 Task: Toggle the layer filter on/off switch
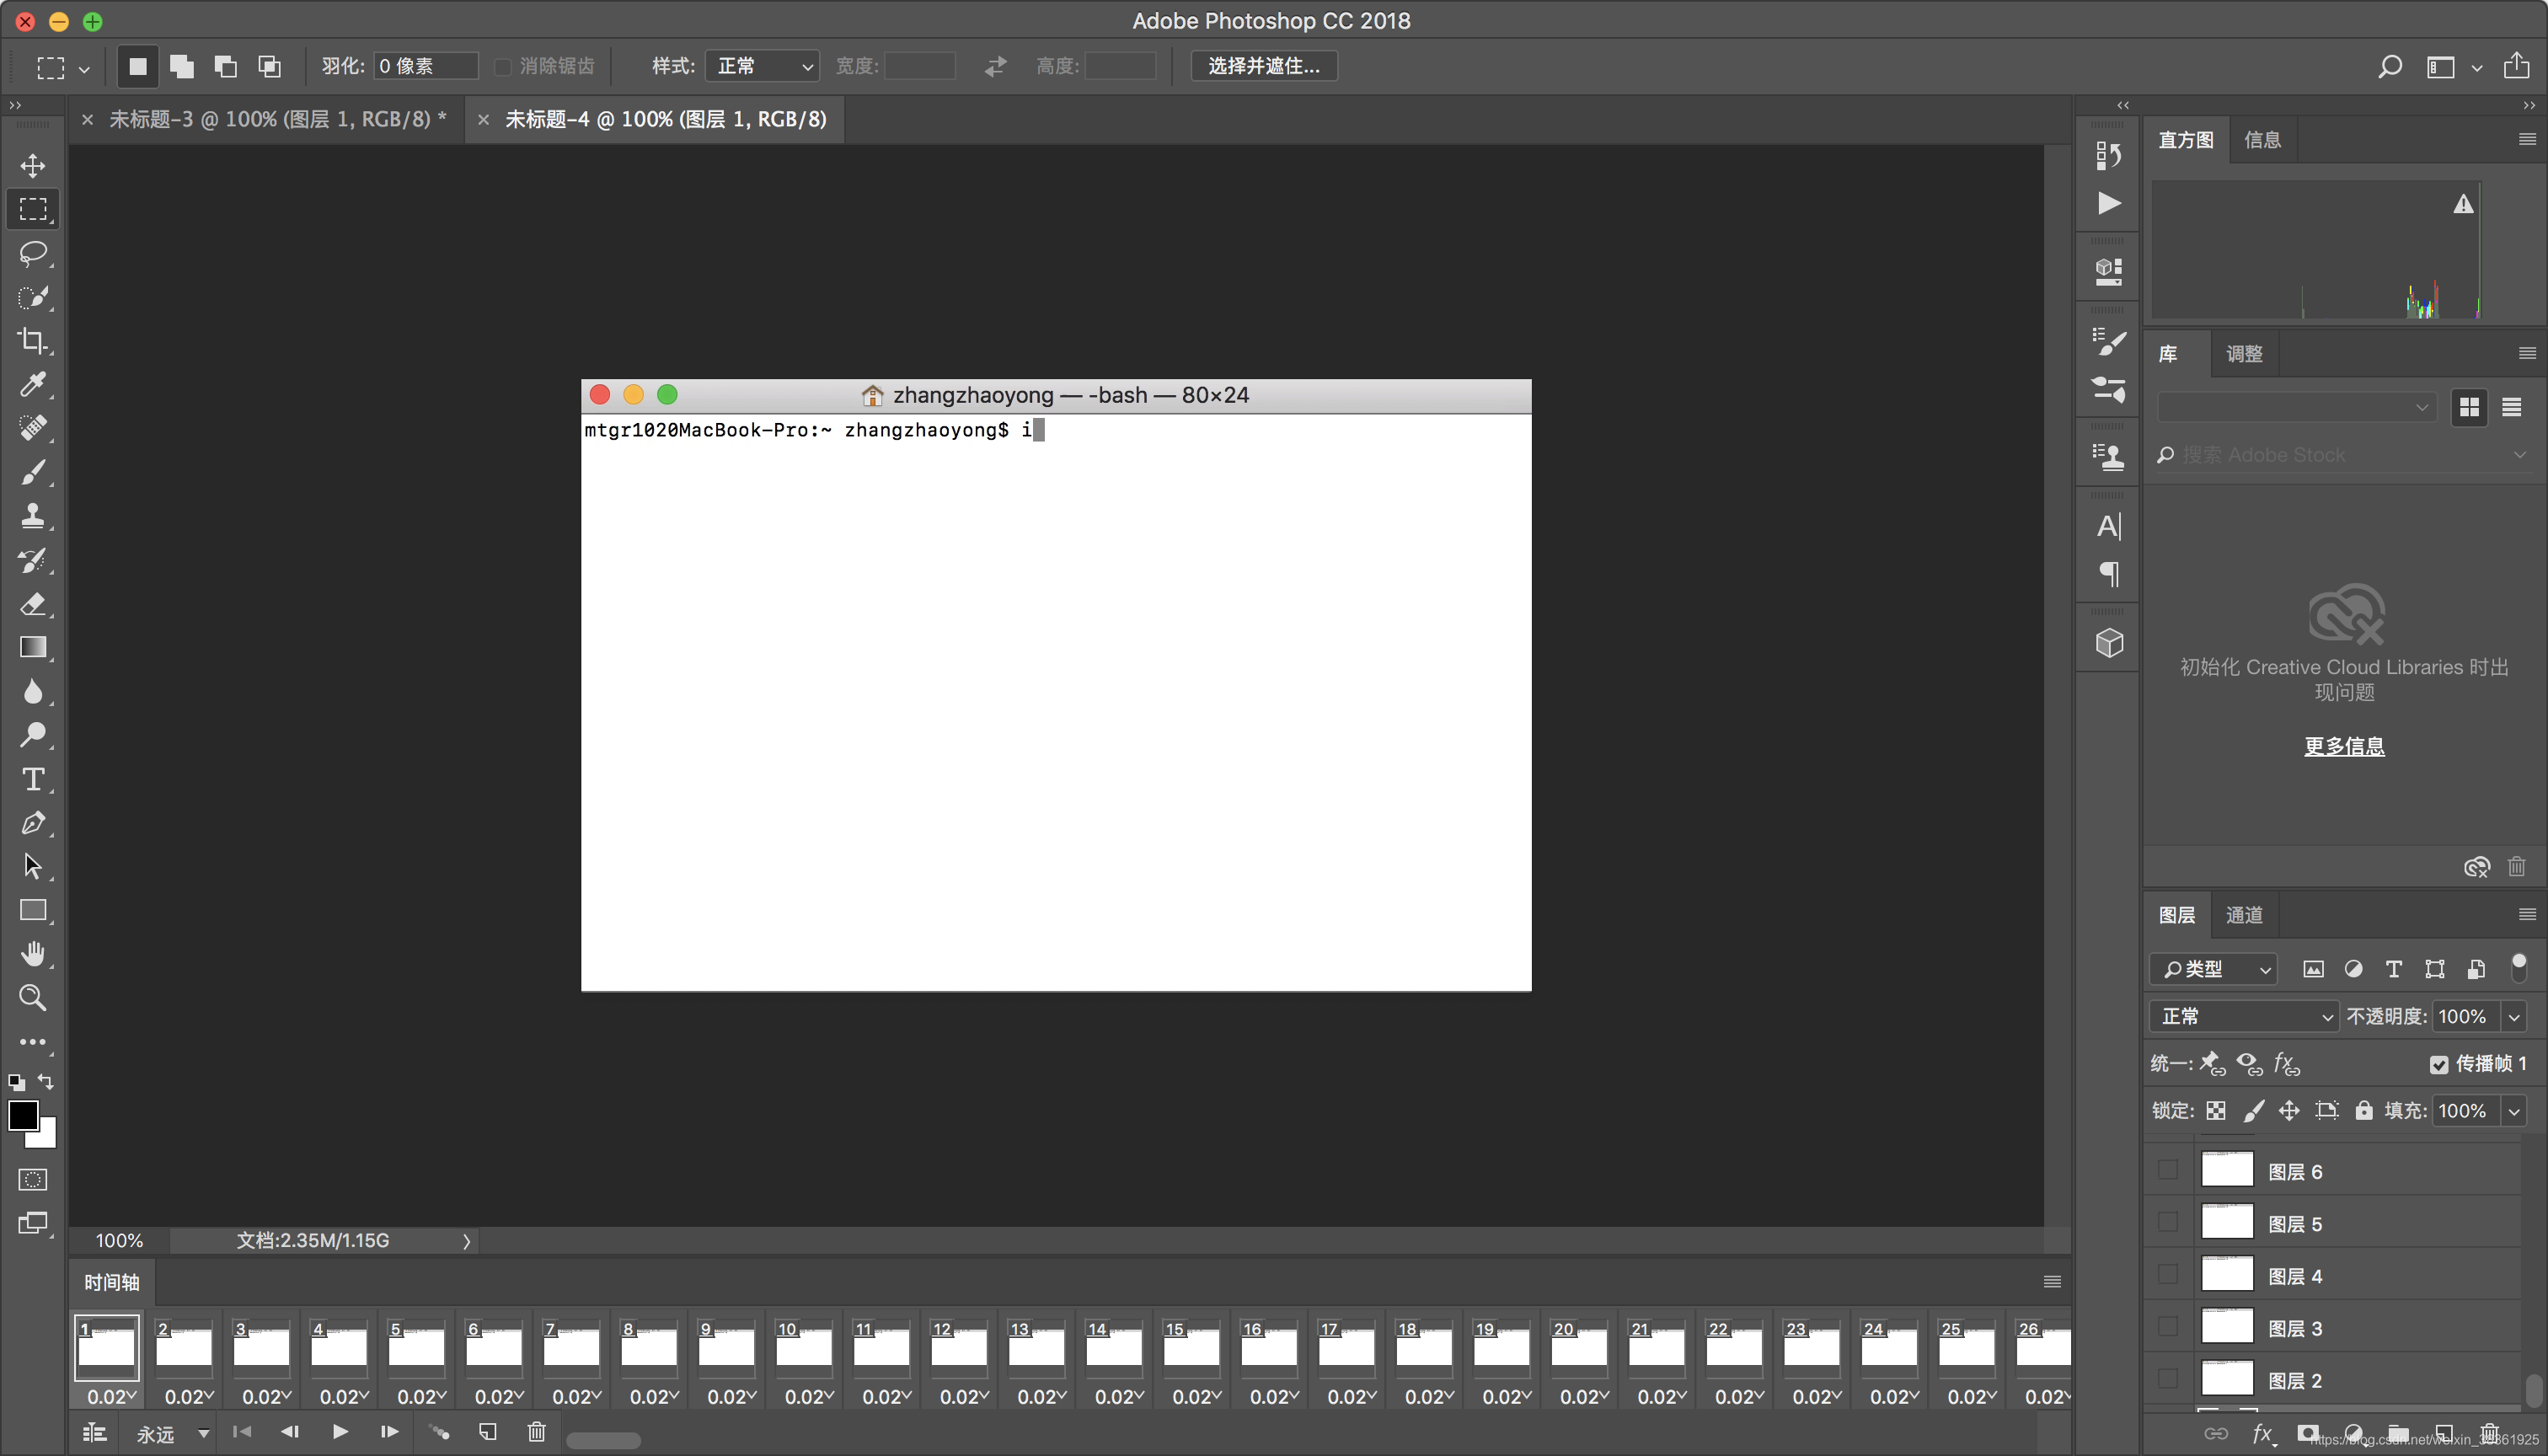pos(2519,967)
